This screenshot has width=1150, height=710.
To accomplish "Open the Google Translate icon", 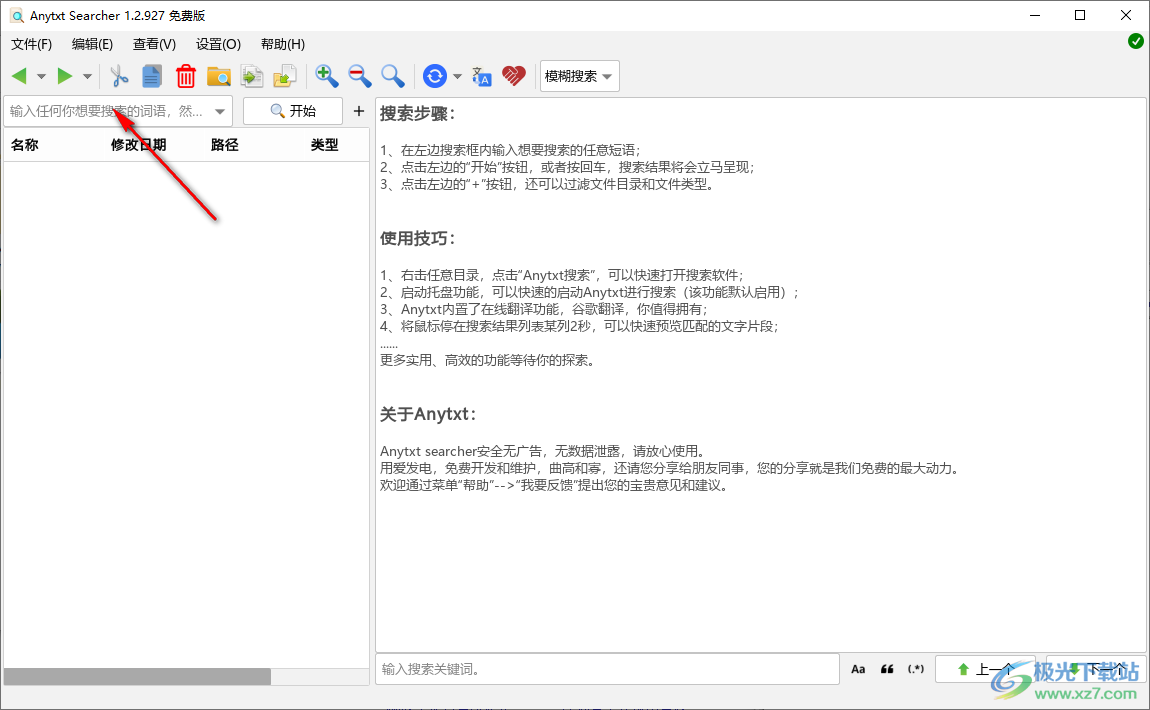I will (481, 76).
